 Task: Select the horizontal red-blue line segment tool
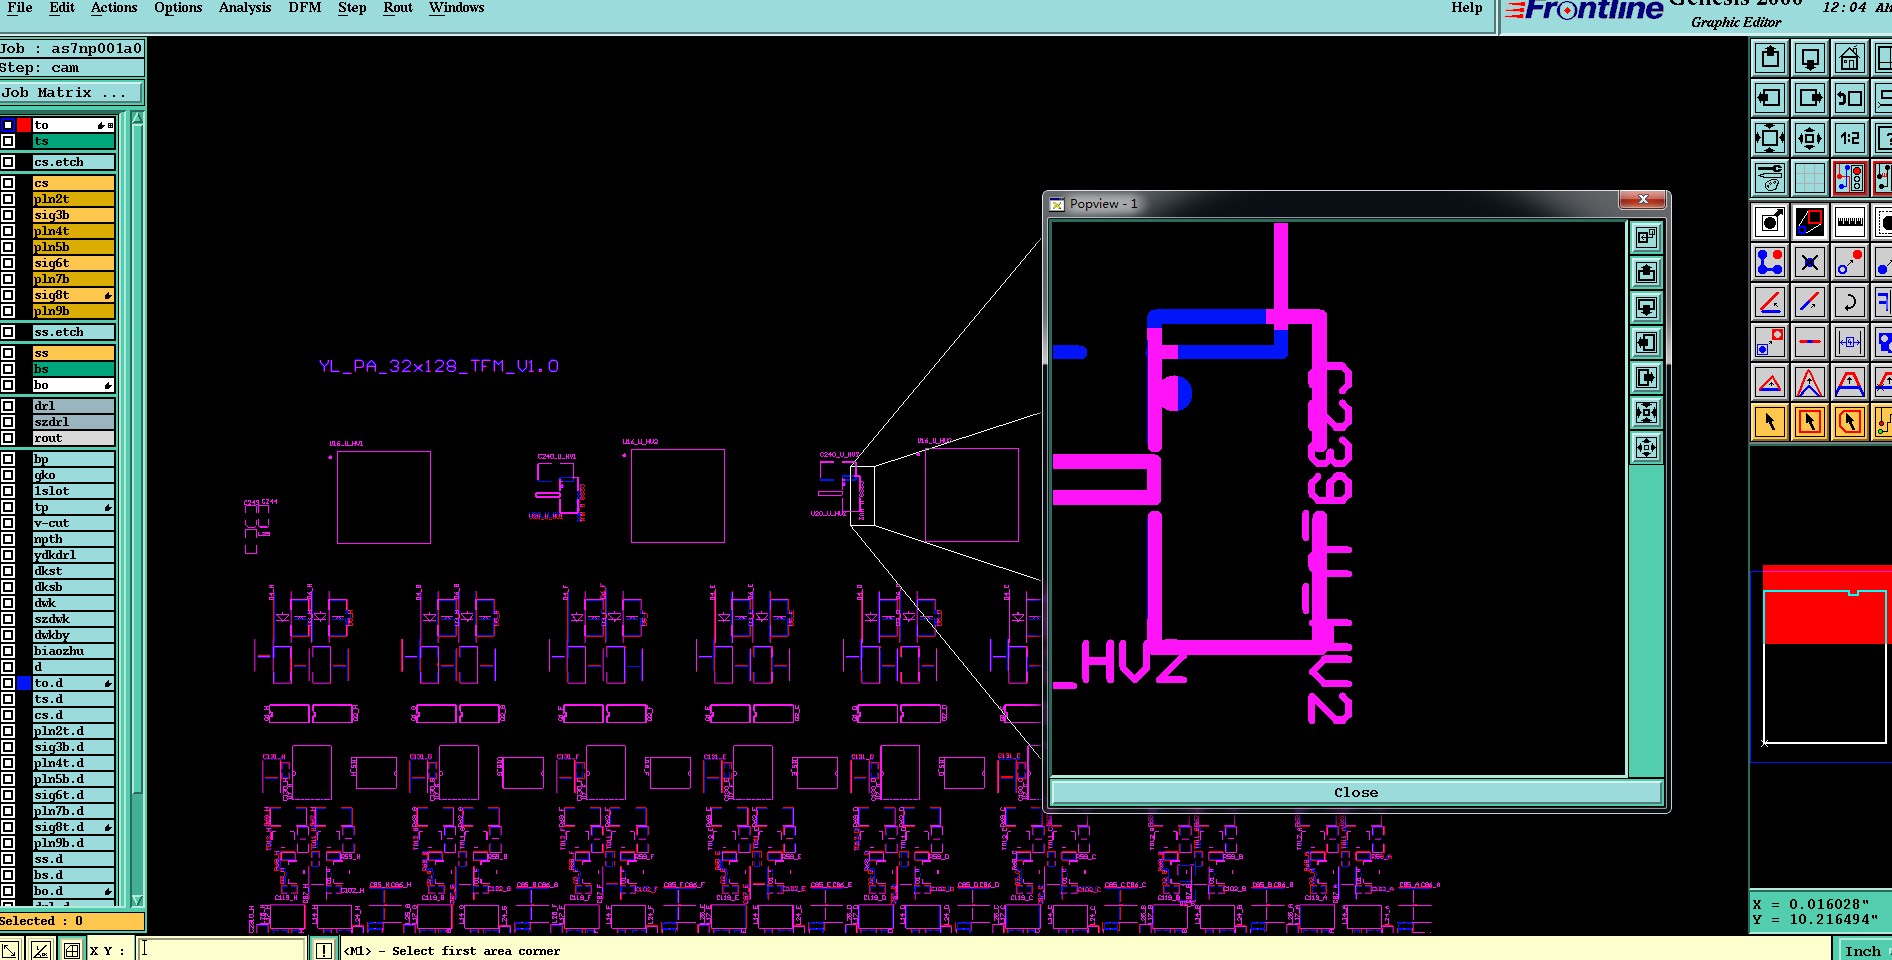[1810, 342]
